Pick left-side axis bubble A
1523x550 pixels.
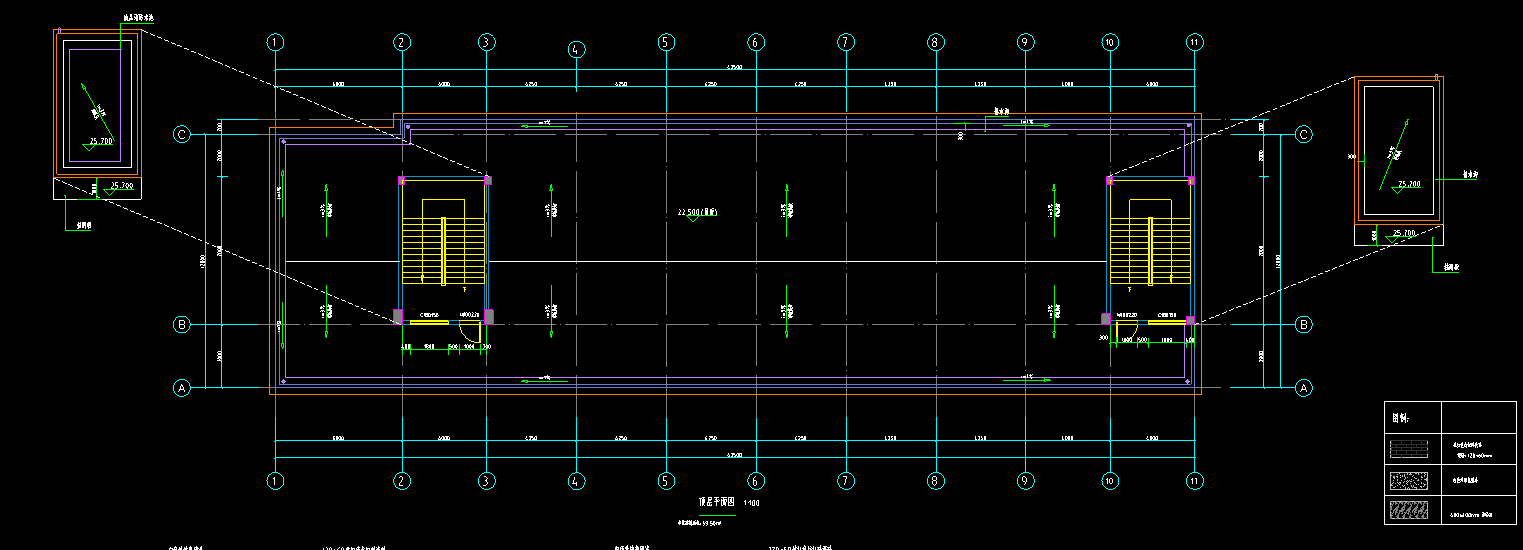182,388
